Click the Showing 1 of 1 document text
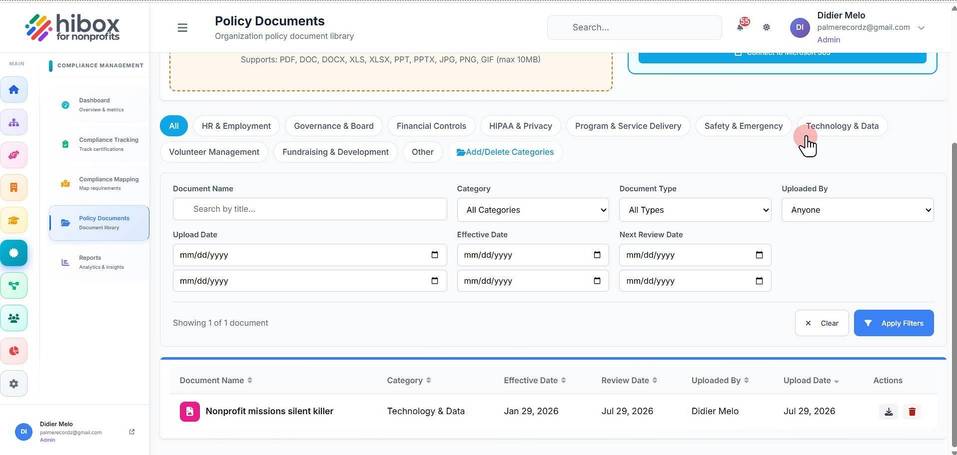957x455 pixels. [220, 323]
